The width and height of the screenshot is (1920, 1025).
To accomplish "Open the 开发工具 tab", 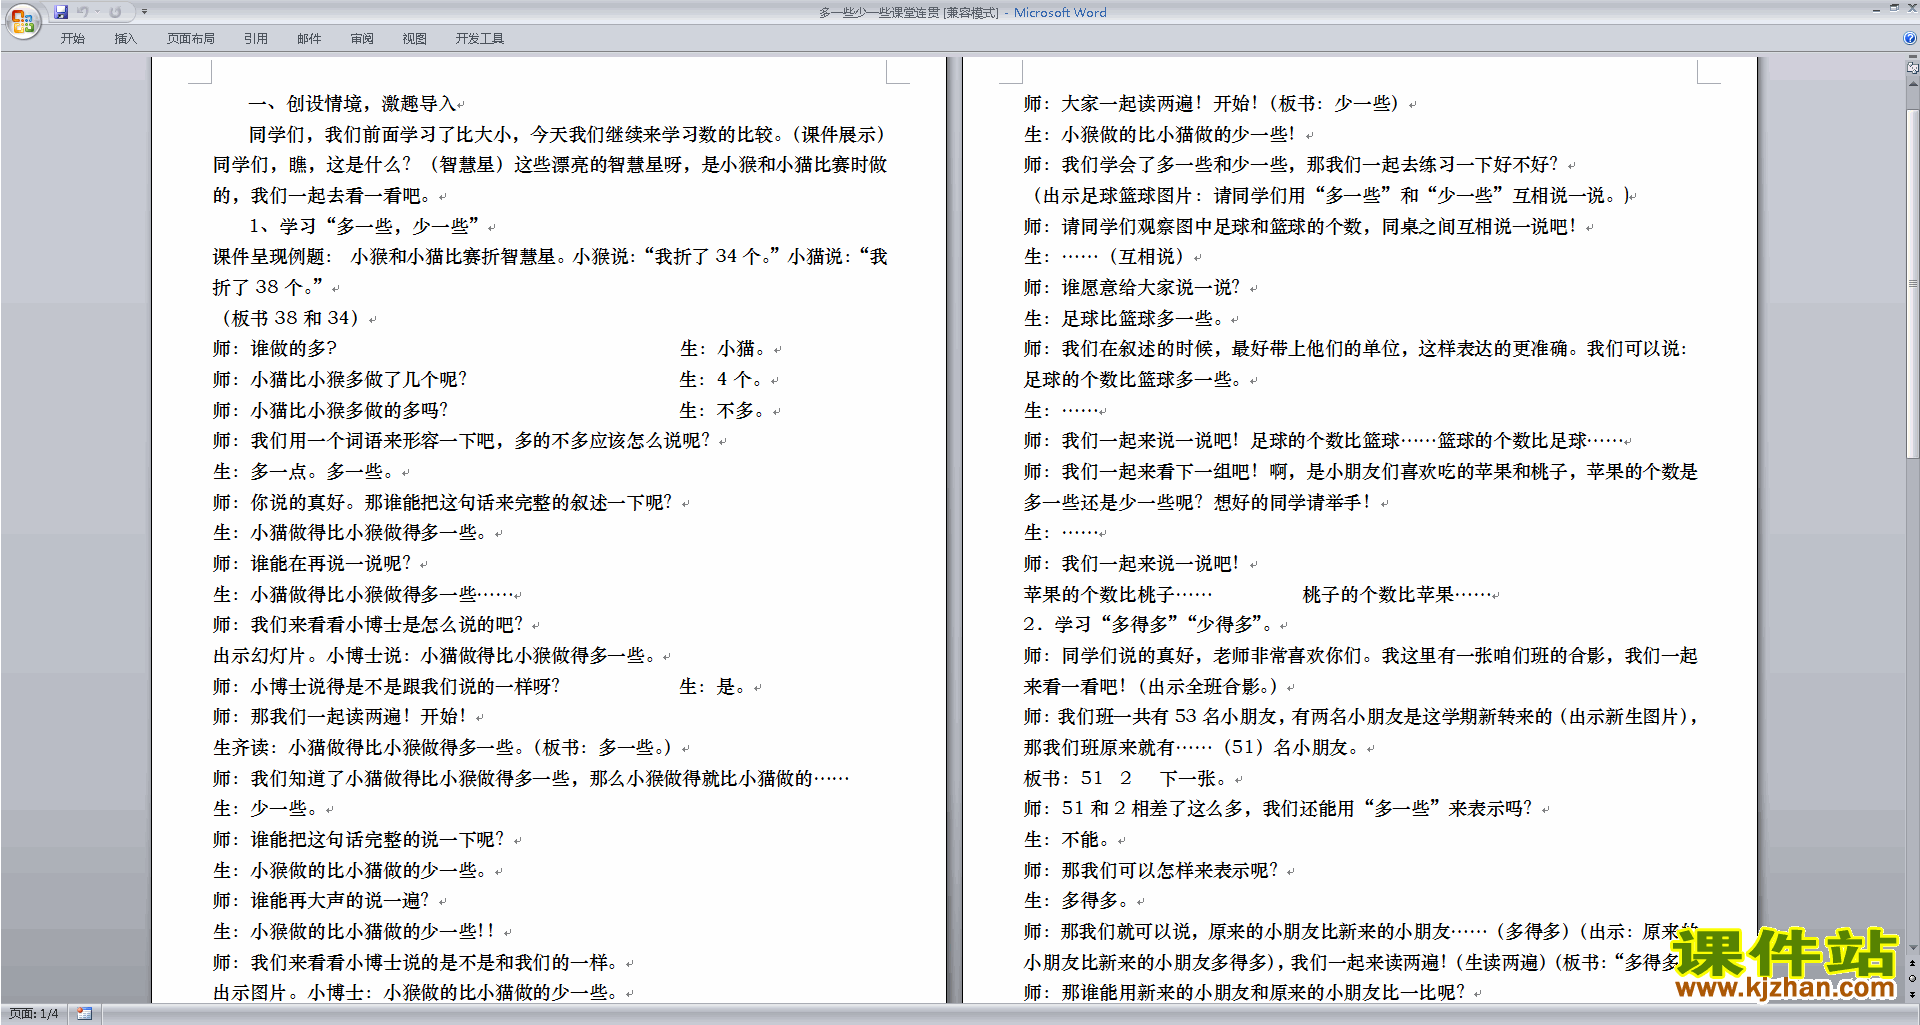I will 480,38.
